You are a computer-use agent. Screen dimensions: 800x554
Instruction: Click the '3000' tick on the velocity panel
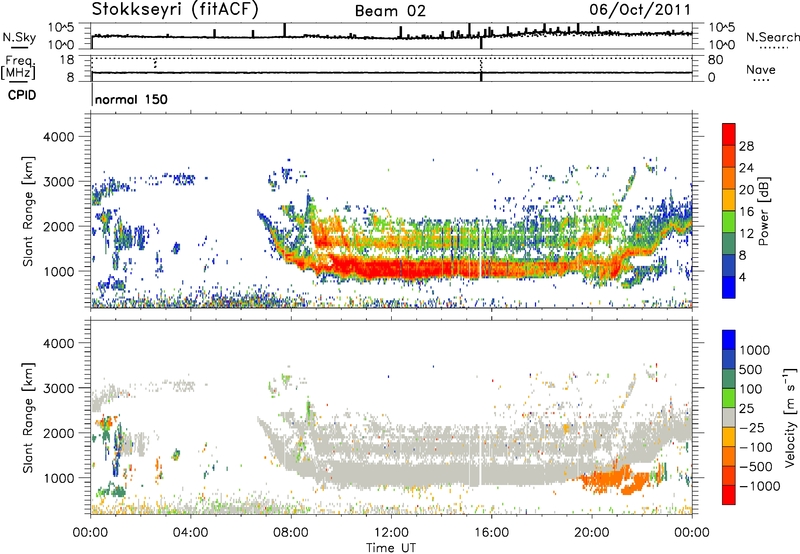click(58, 388)
